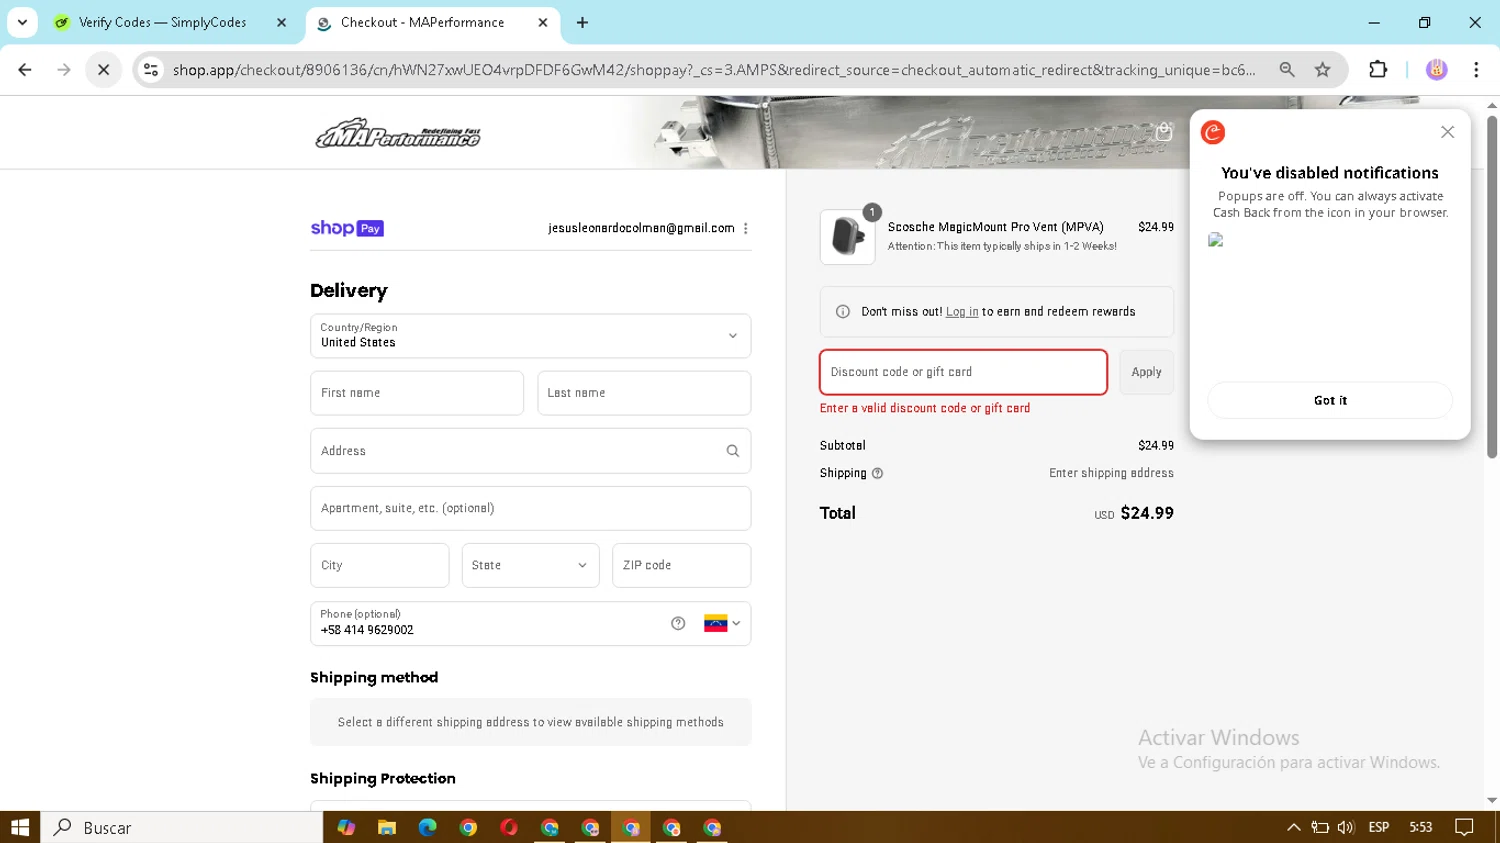The image size is (1500, 843).
Task: Open the Windows notification center
Action: pyautogui.click(x=1465, y=827)
